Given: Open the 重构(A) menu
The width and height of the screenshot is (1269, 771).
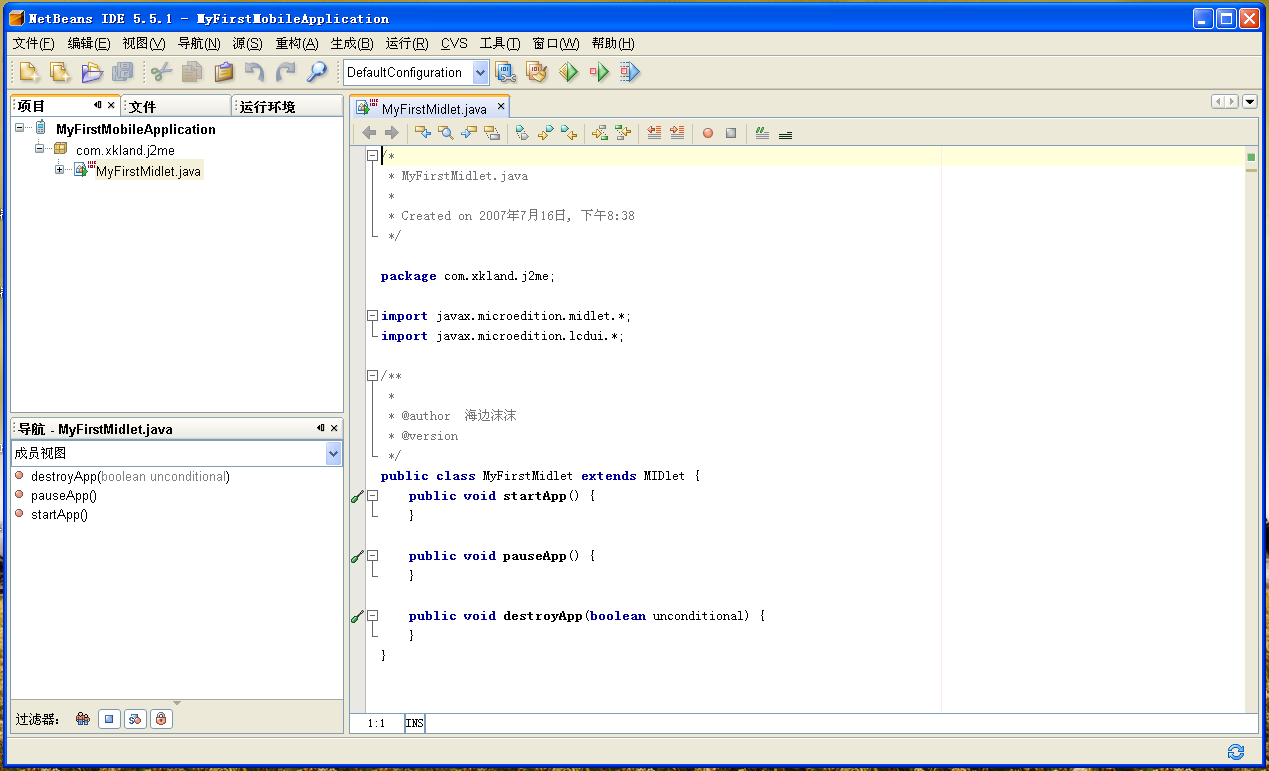Looking at the screenshot, I should pyautogui.click(x=297, y=43).
